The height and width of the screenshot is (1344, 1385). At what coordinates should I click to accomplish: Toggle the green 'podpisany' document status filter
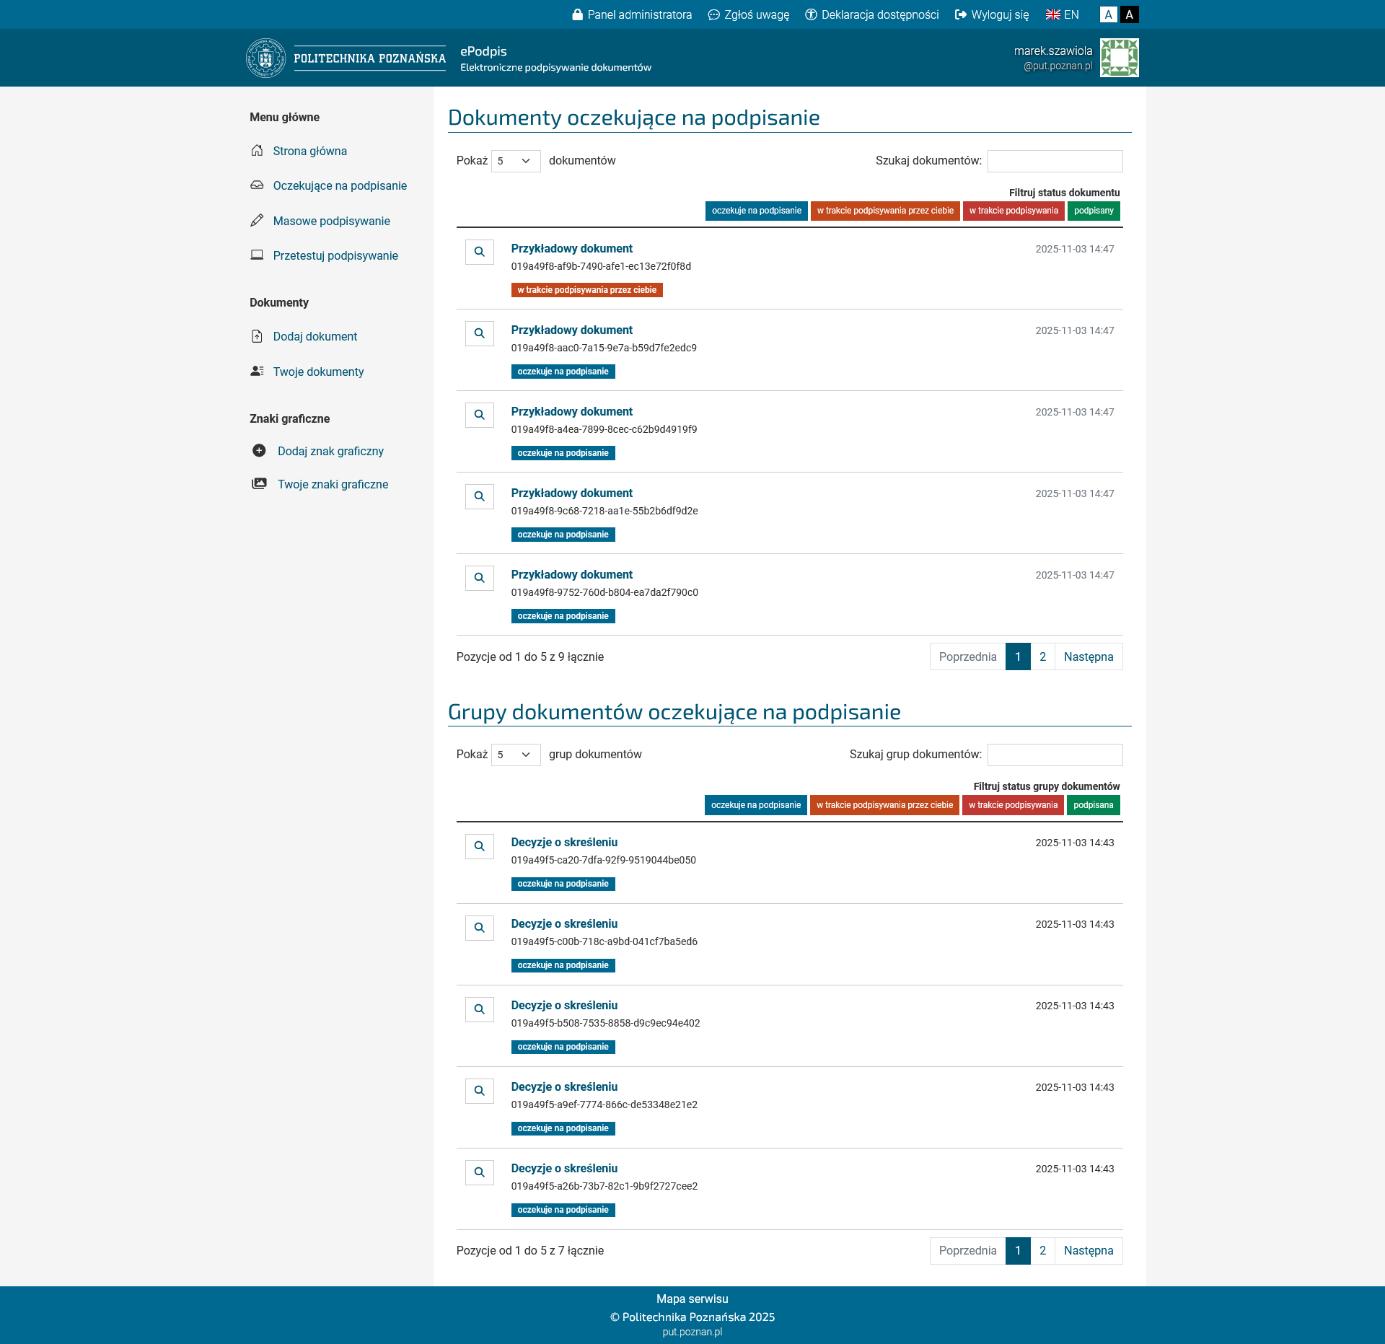click(1093, 211)
